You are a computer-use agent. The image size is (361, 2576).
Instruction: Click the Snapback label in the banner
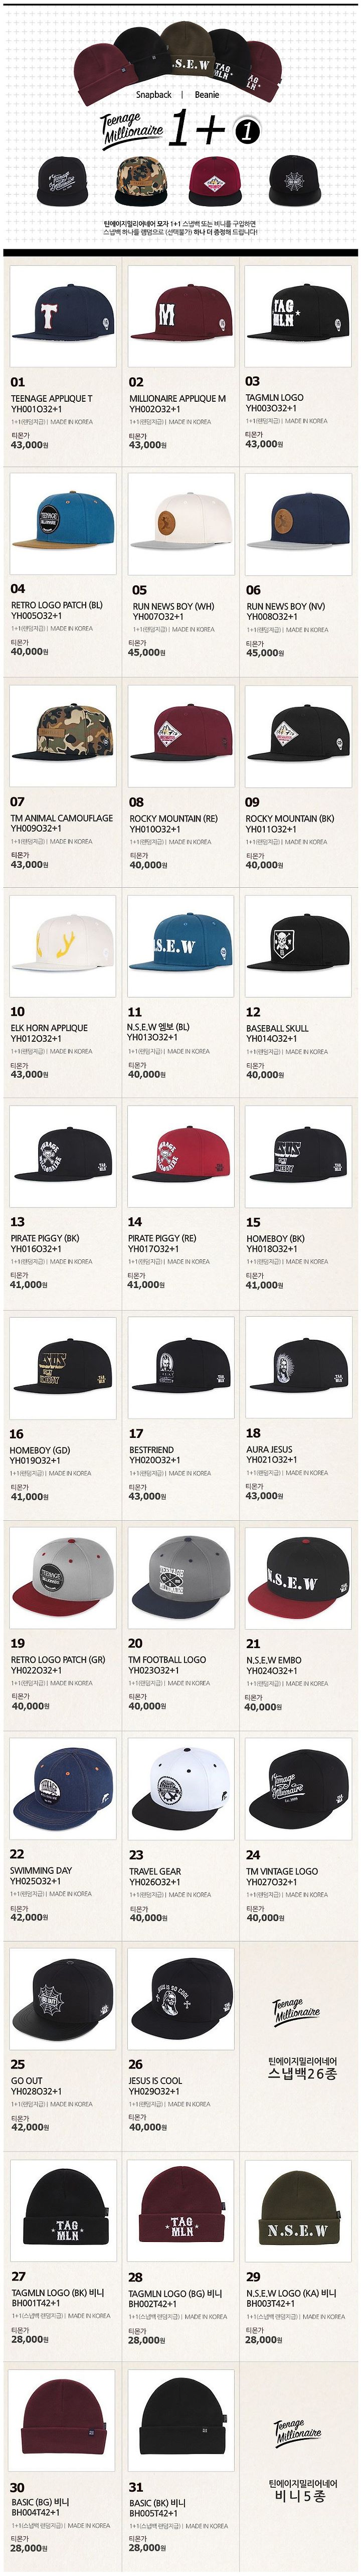pyautogui.click(x=153, y=95)
